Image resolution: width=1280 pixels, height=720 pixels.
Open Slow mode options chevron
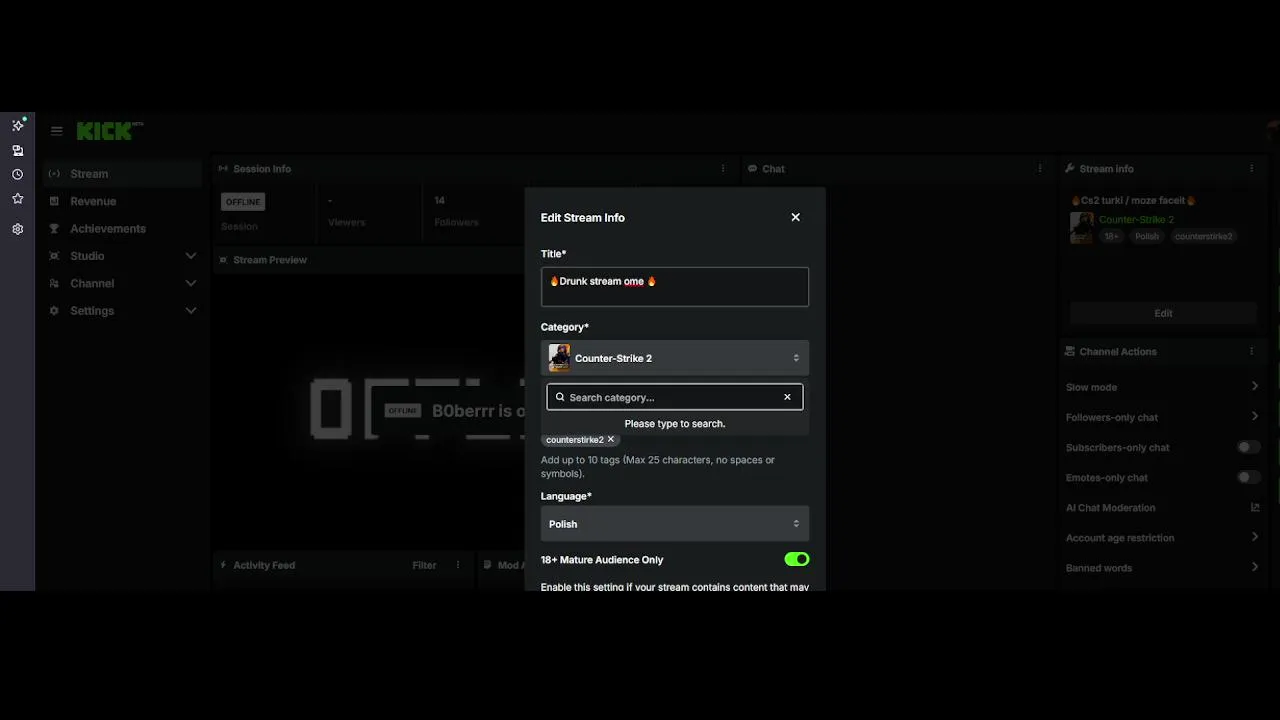[x=1255, y=387]
